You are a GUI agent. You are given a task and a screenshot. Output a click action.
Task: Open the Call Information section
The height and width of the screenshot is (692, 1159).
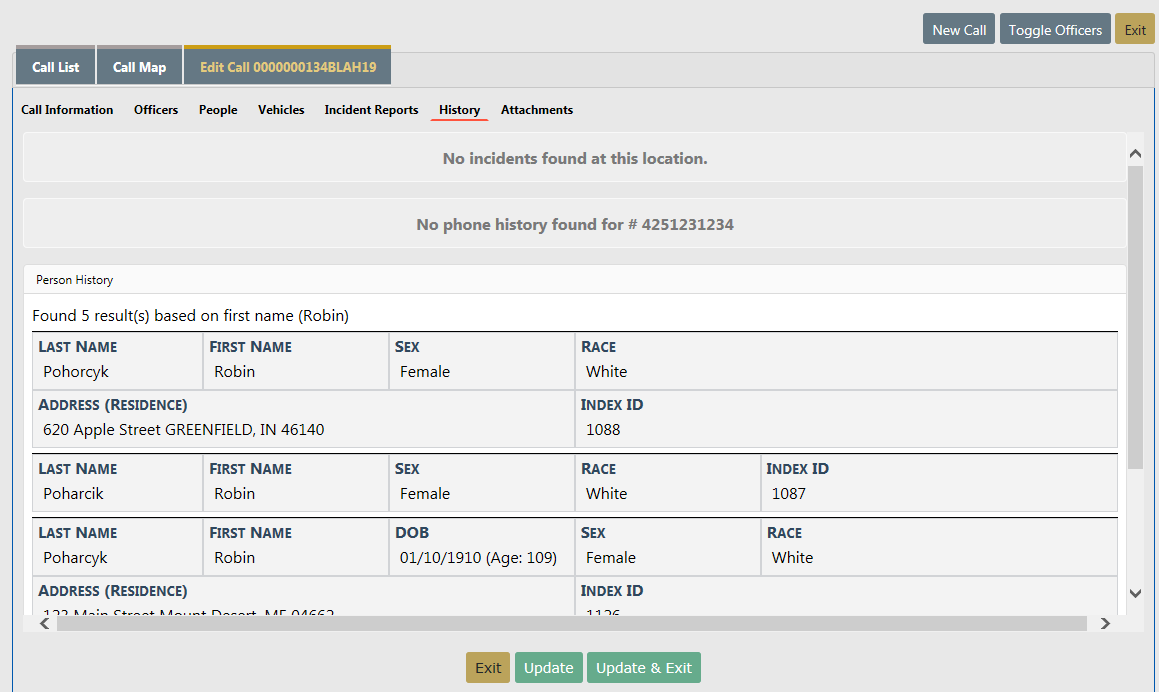click(67, 110)
